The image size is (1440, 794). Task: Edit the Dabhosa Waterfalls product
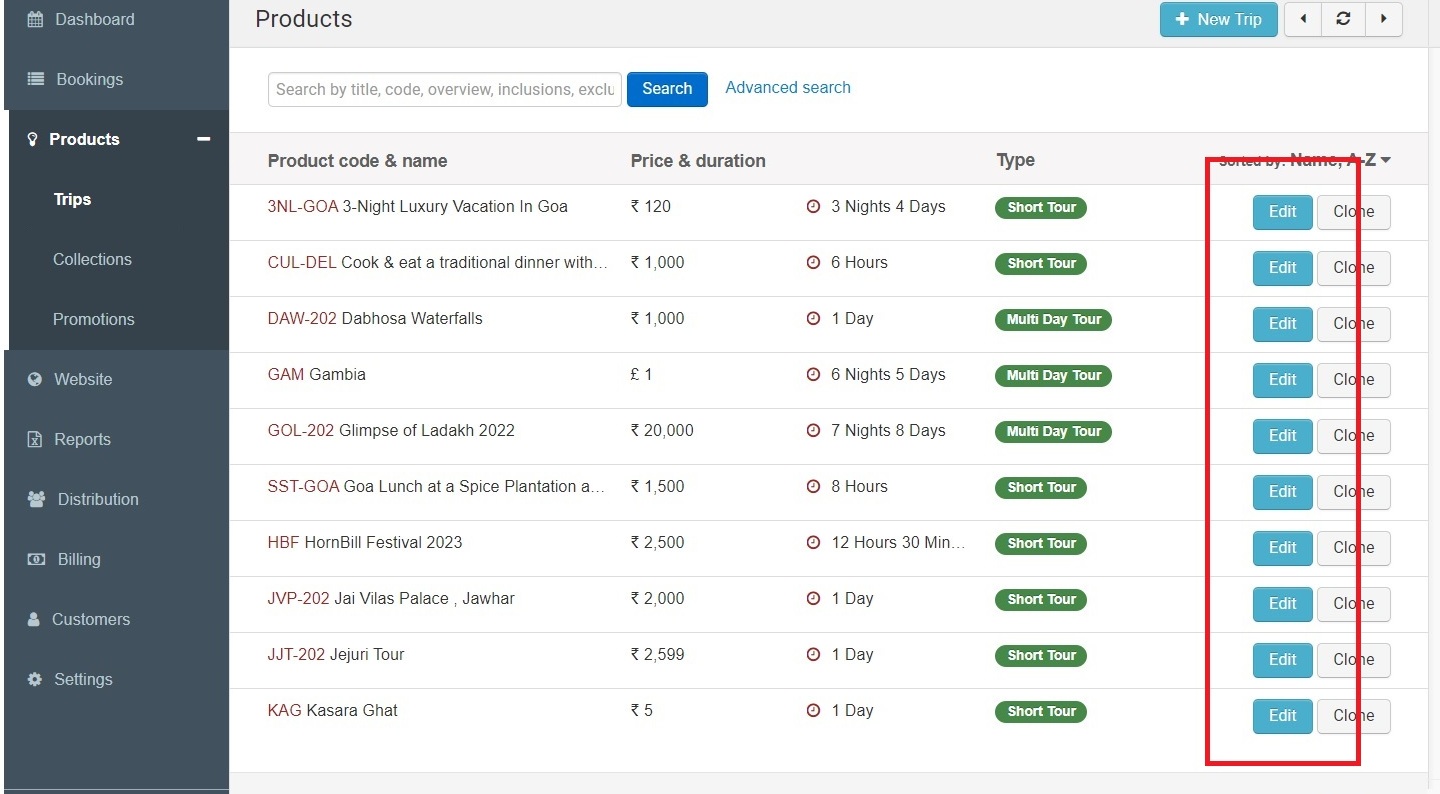tap(1282, 323)
